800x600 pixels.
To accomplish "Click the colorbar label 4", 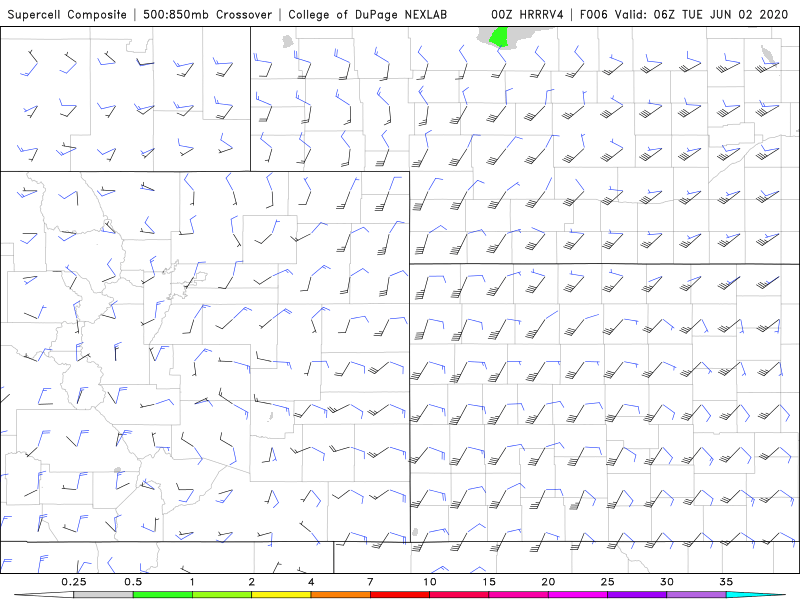I will [x=311, y=582].
